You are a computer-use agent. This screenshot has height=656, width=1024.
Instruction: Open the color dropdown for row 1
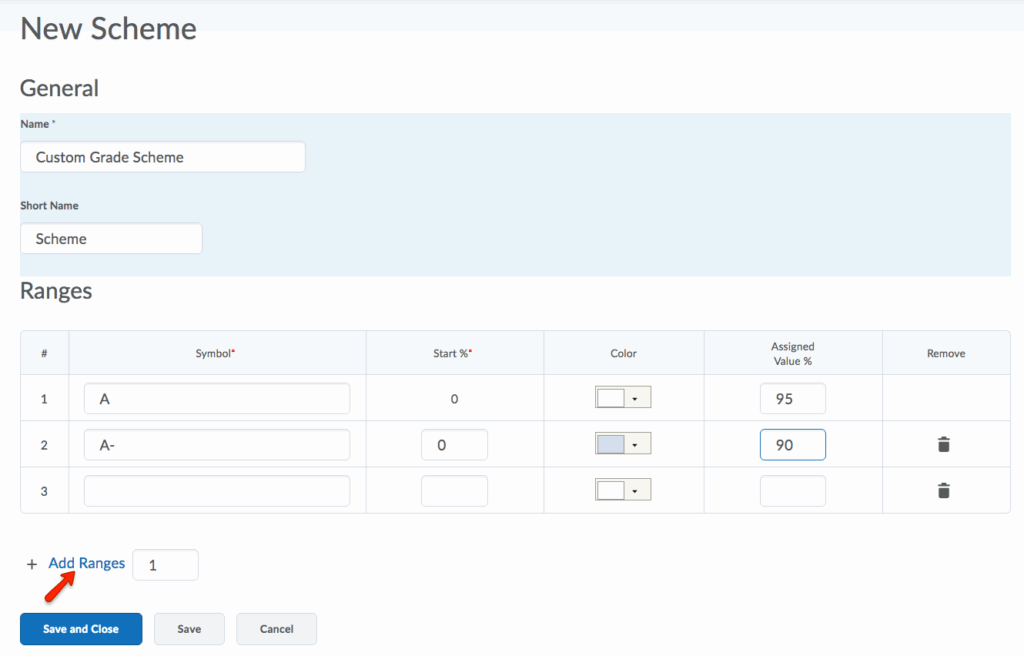click(x=635, y=398)
